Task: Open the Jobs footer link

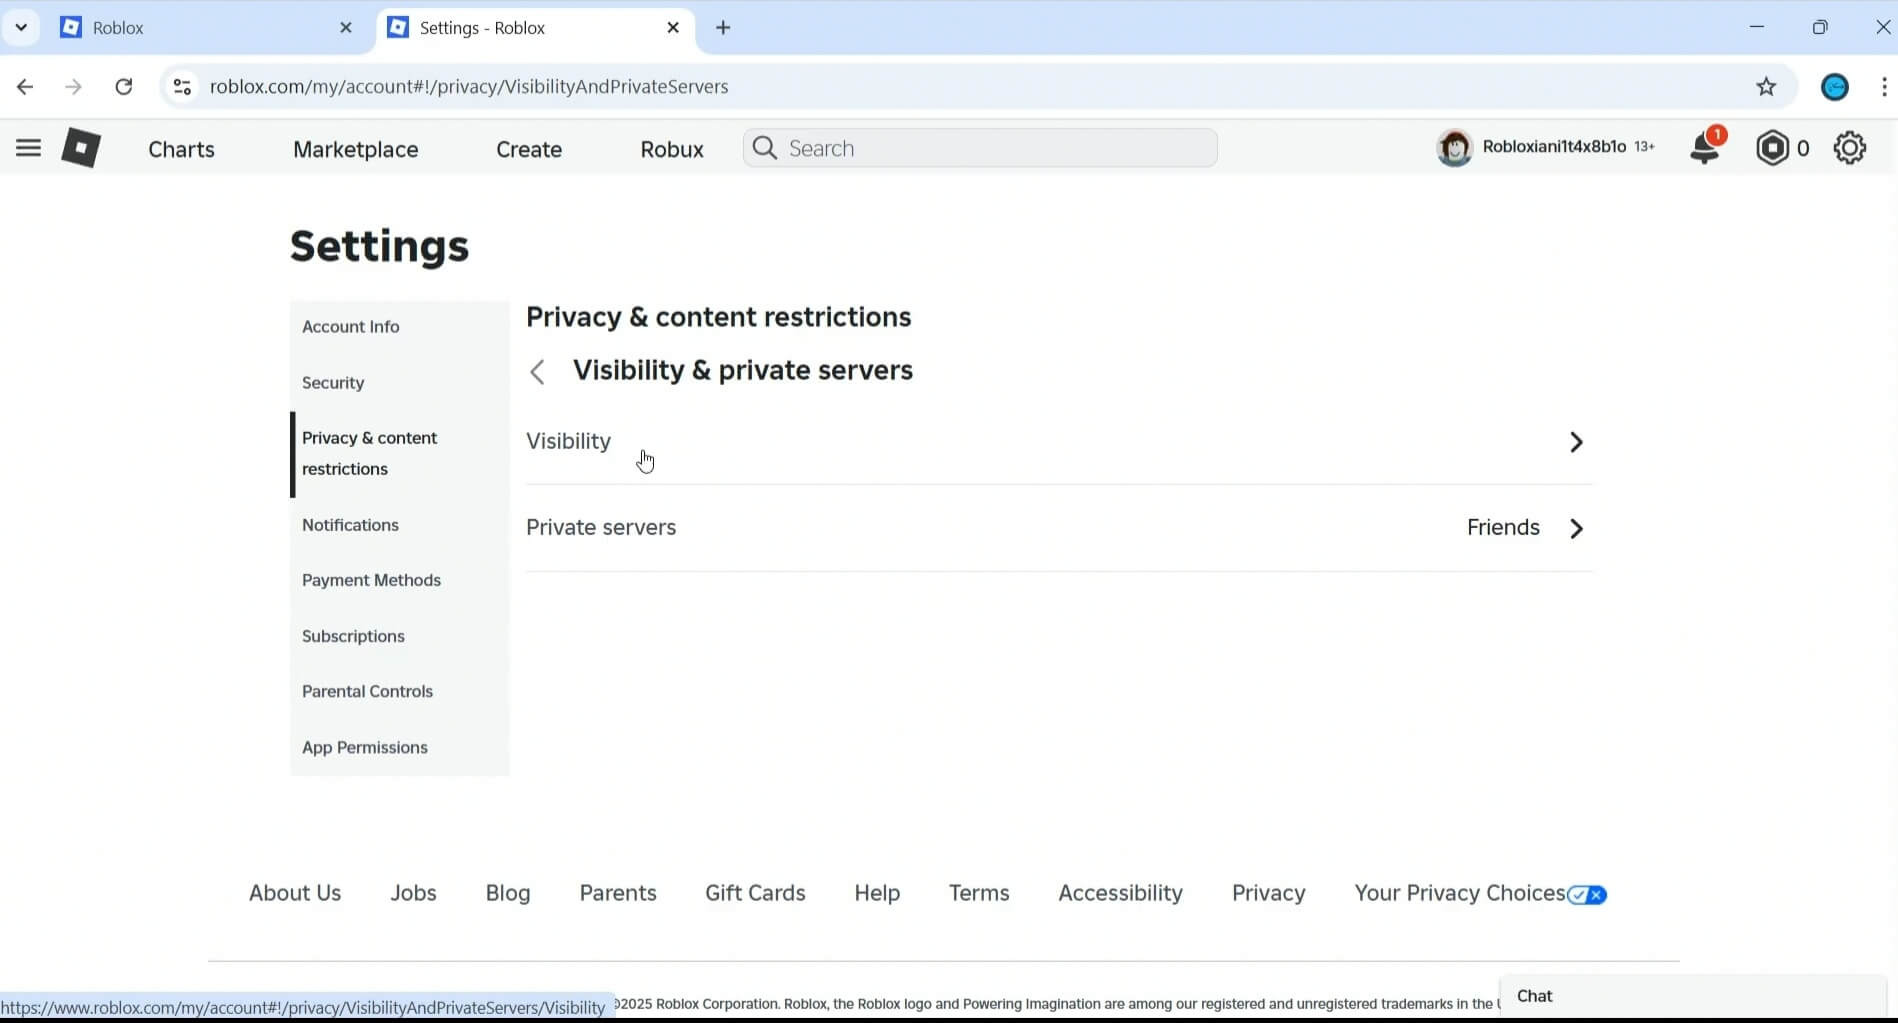Action: tap(413, 893)
